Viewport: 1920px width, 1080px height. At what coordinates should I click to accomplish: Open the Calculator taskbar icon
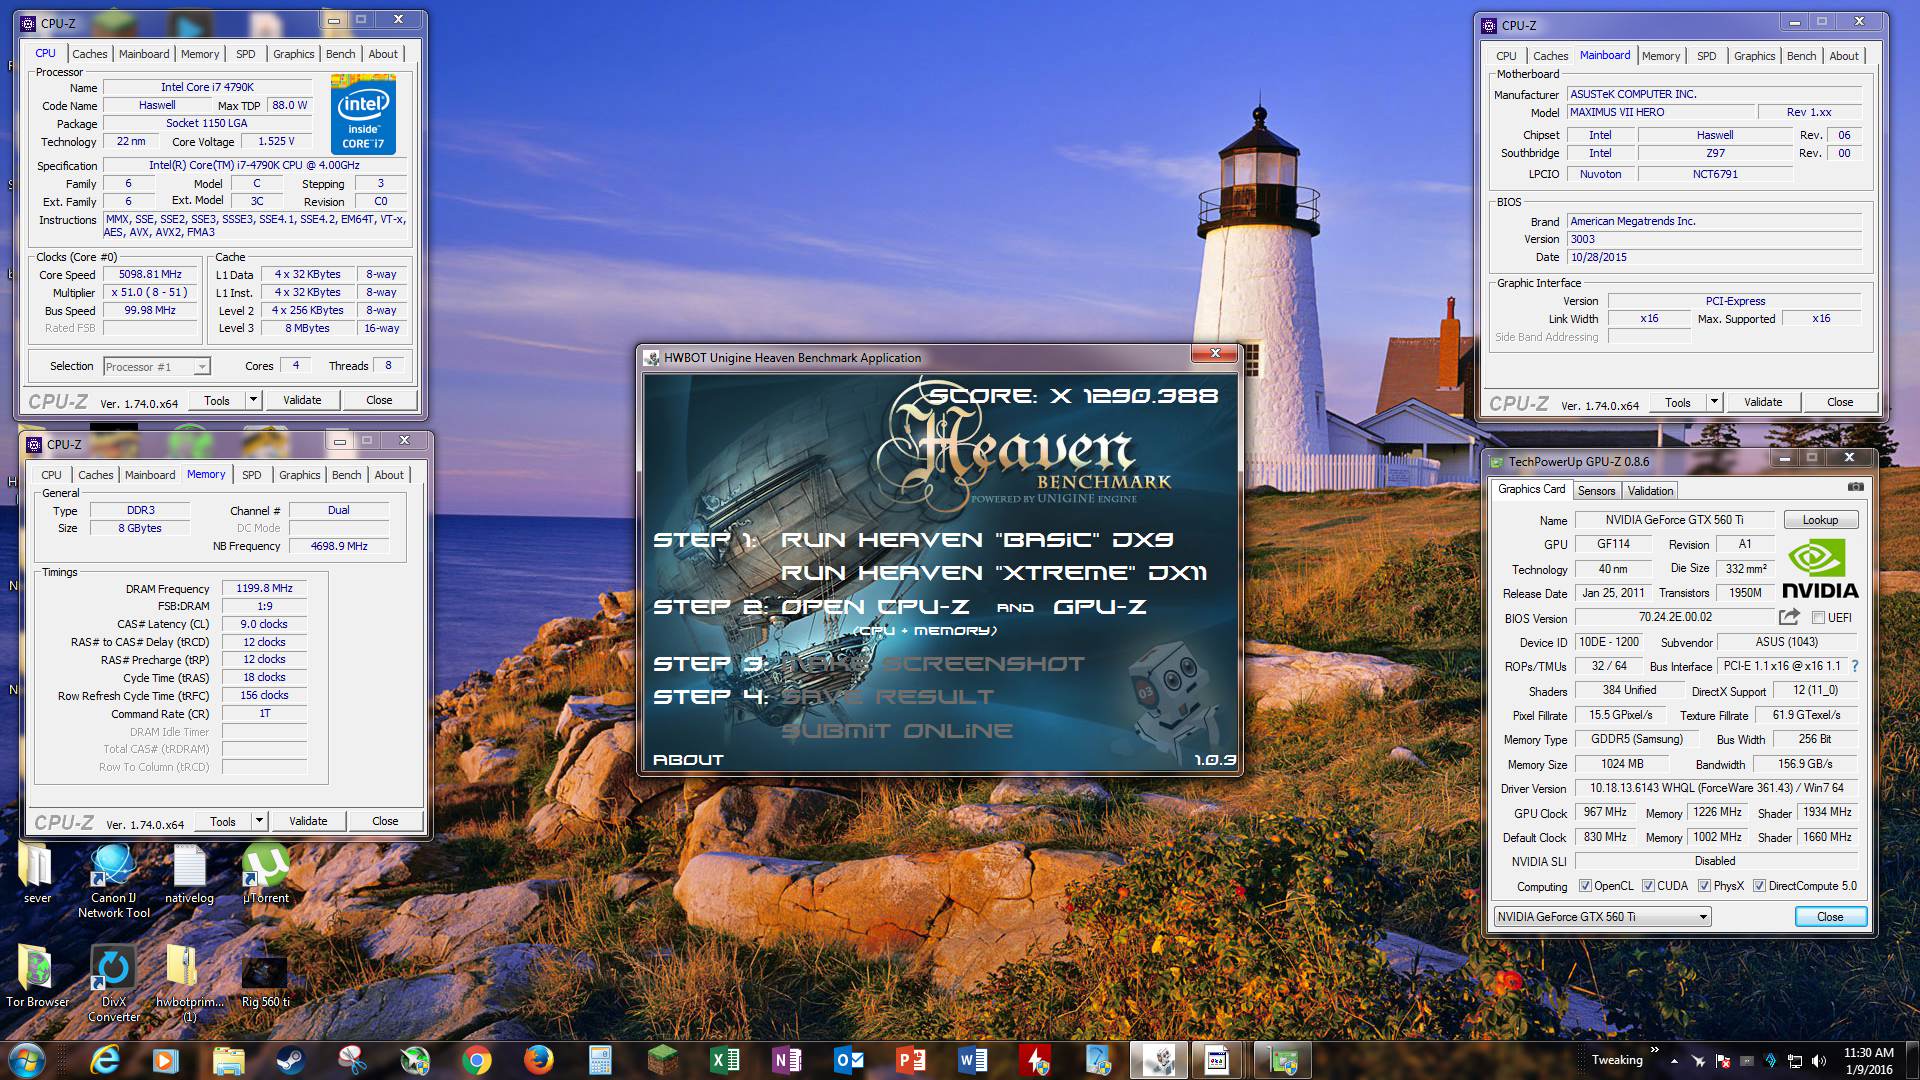tap(601, 1059)
